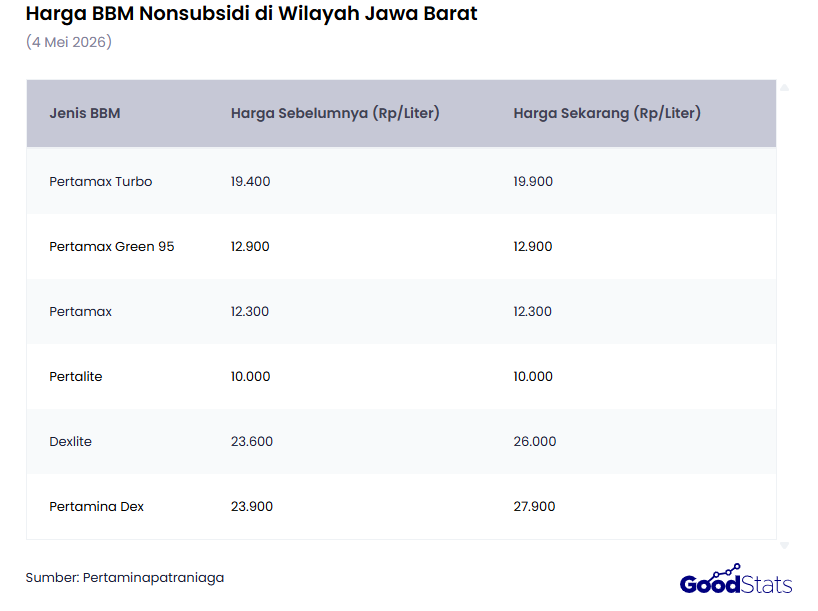Select the 'Pertamax Turbo' row label
The width and height of the screenshot is (818, 611).
click(101, 182)
